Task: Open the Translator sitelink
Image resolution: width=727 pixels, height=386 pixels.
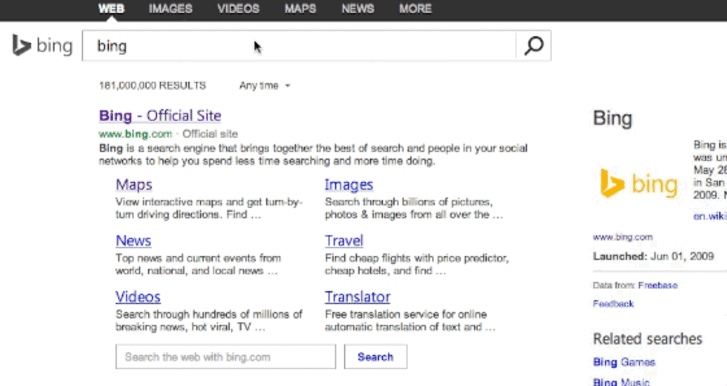Action: pyautogui.click(x=357, y=297)
